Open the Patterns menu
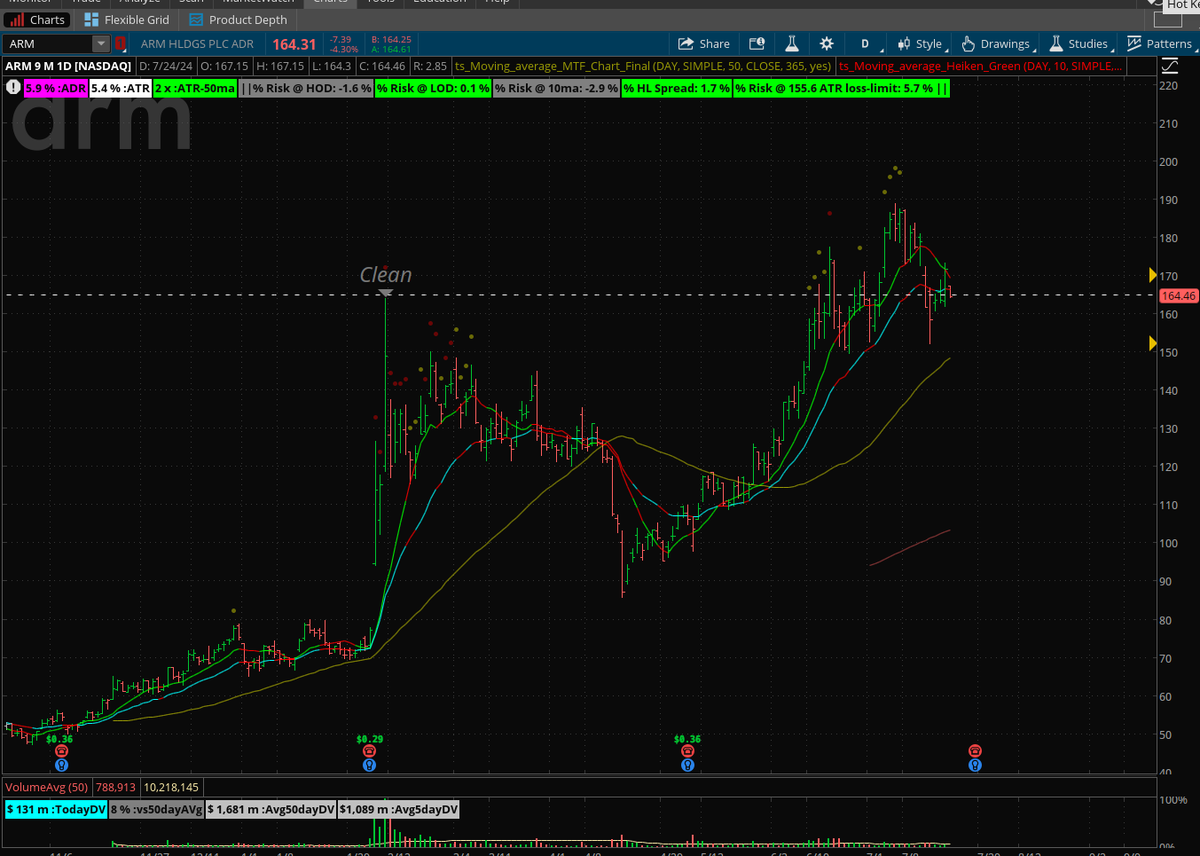 [1159, 44]
